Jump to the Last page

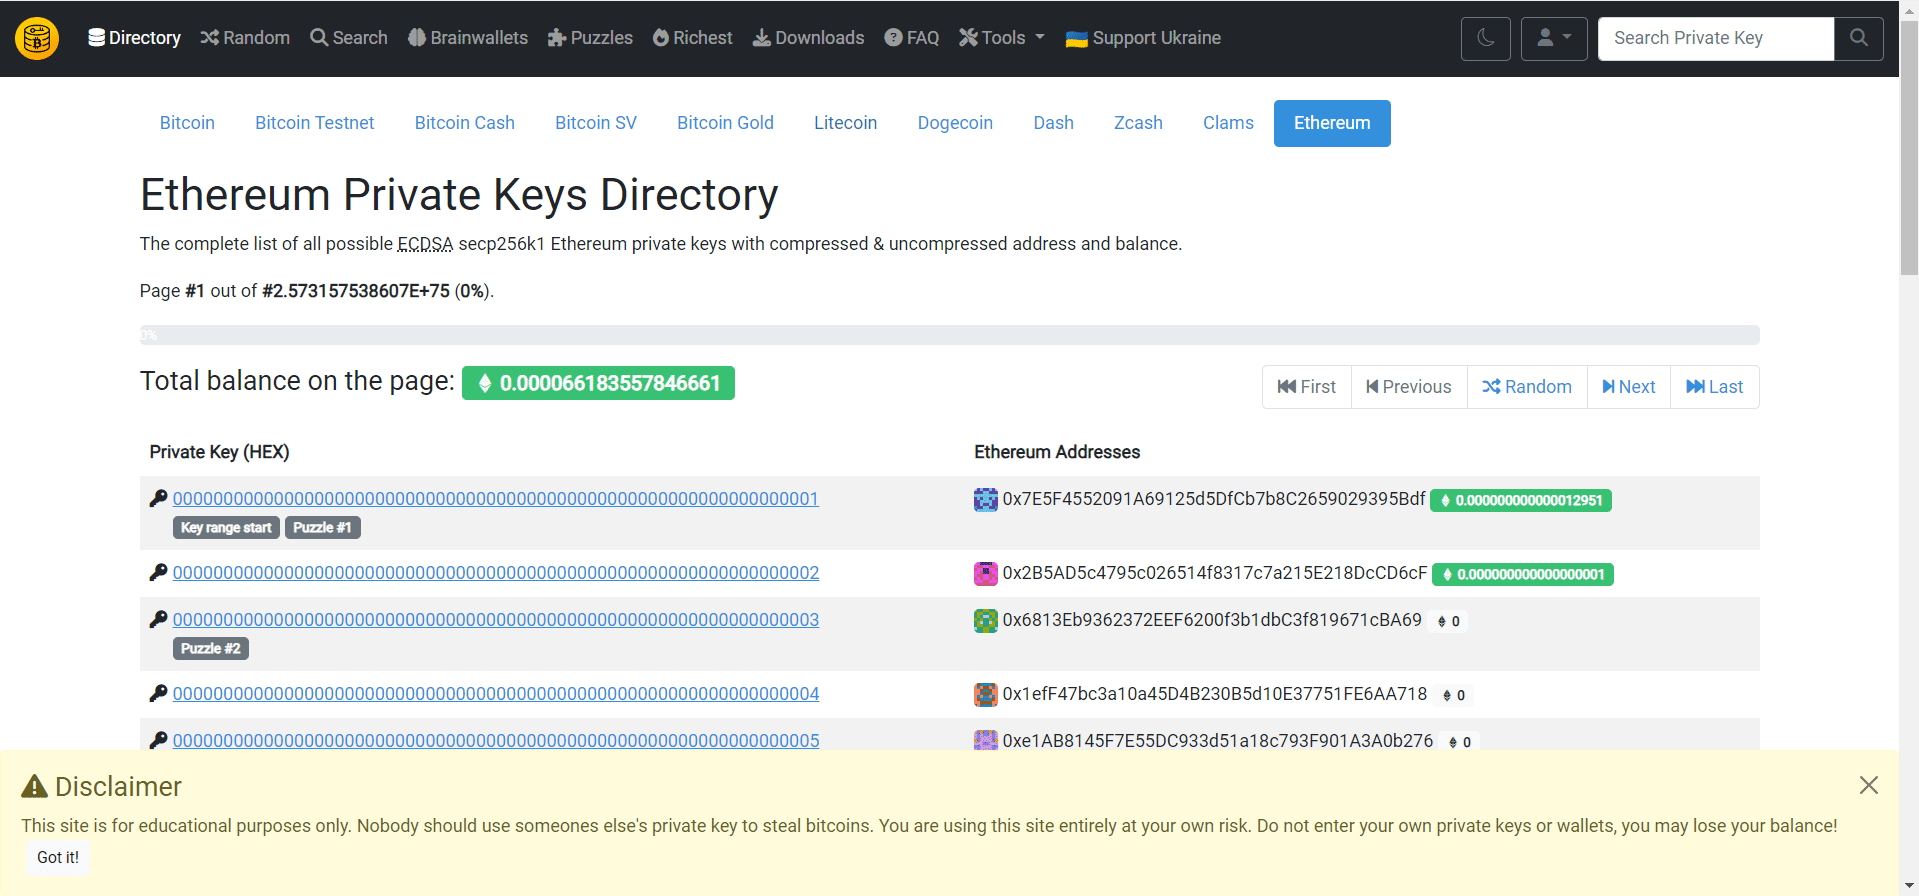pos(1714,387)
